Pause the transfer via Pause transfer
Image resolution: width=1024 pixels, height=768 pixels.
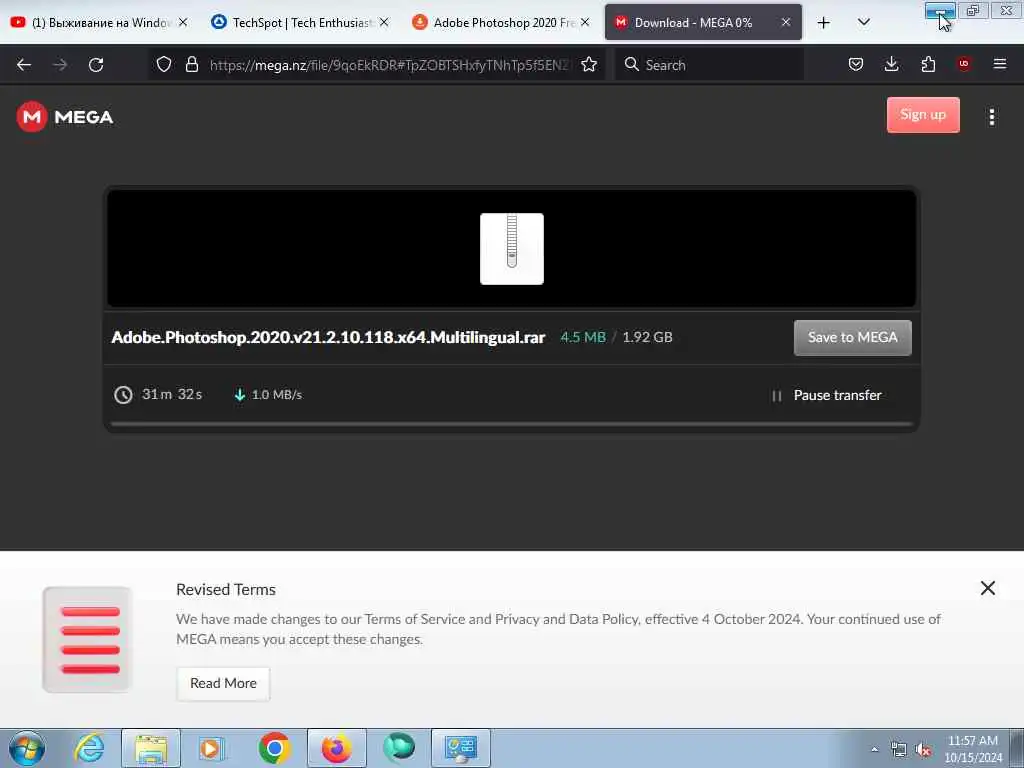(x=837, y=395)
